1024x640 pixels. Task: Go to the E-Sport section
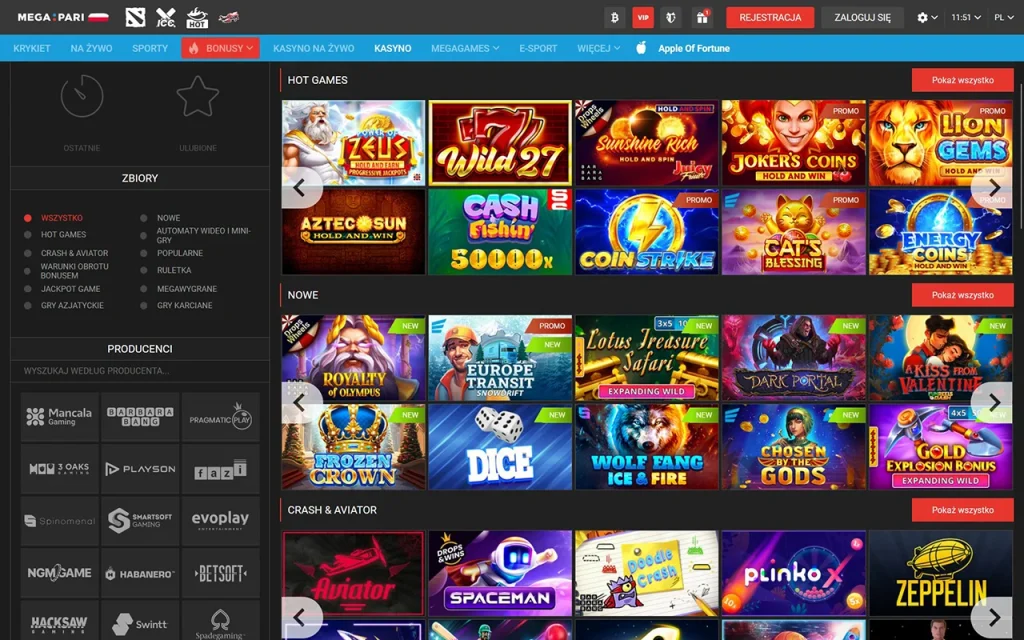538,48
